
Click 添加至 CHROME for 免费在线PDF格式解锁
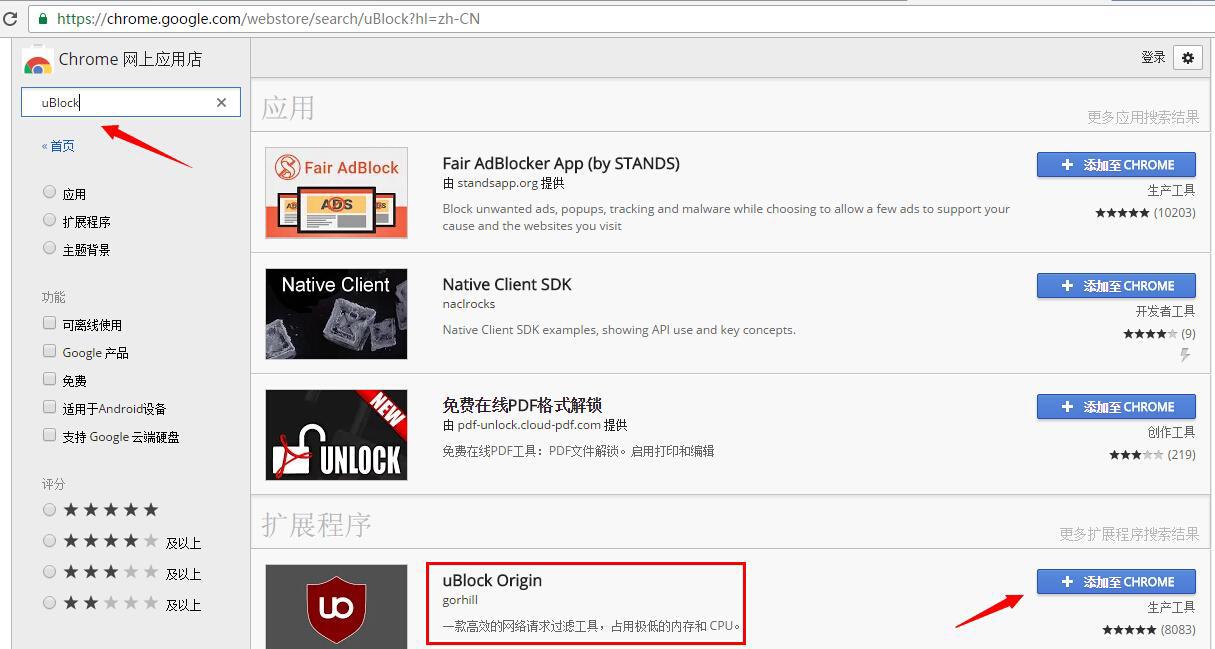[1116, 407]
